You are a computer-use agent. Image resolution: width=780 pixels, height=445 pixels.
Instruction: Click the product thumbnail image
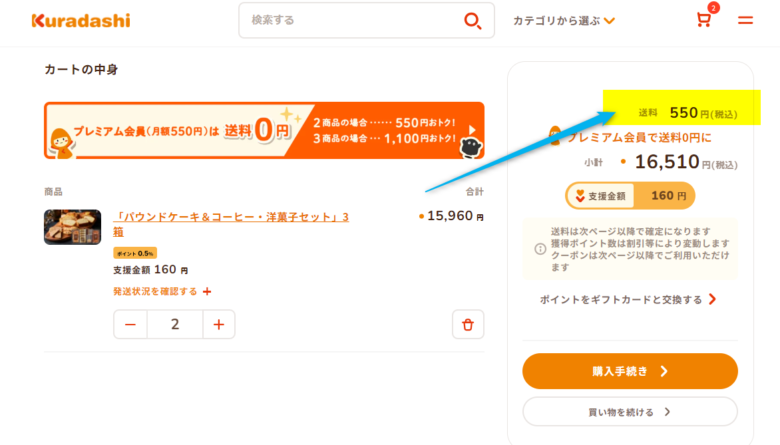tap(72, 227)
